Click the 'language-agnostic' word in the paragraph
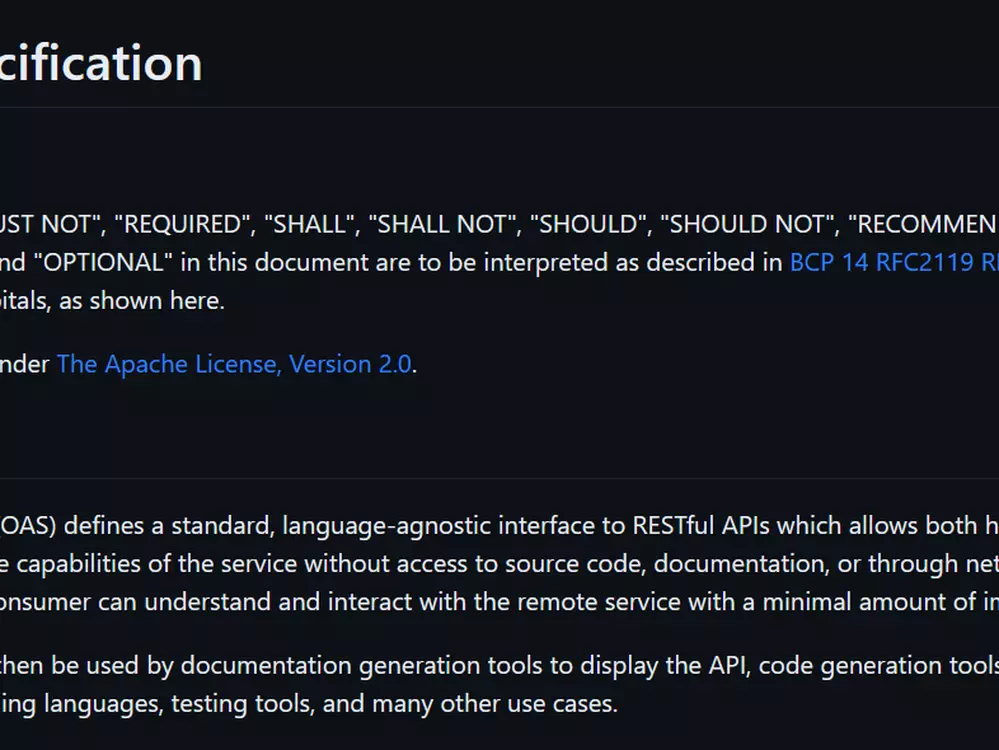 point(387,526)
